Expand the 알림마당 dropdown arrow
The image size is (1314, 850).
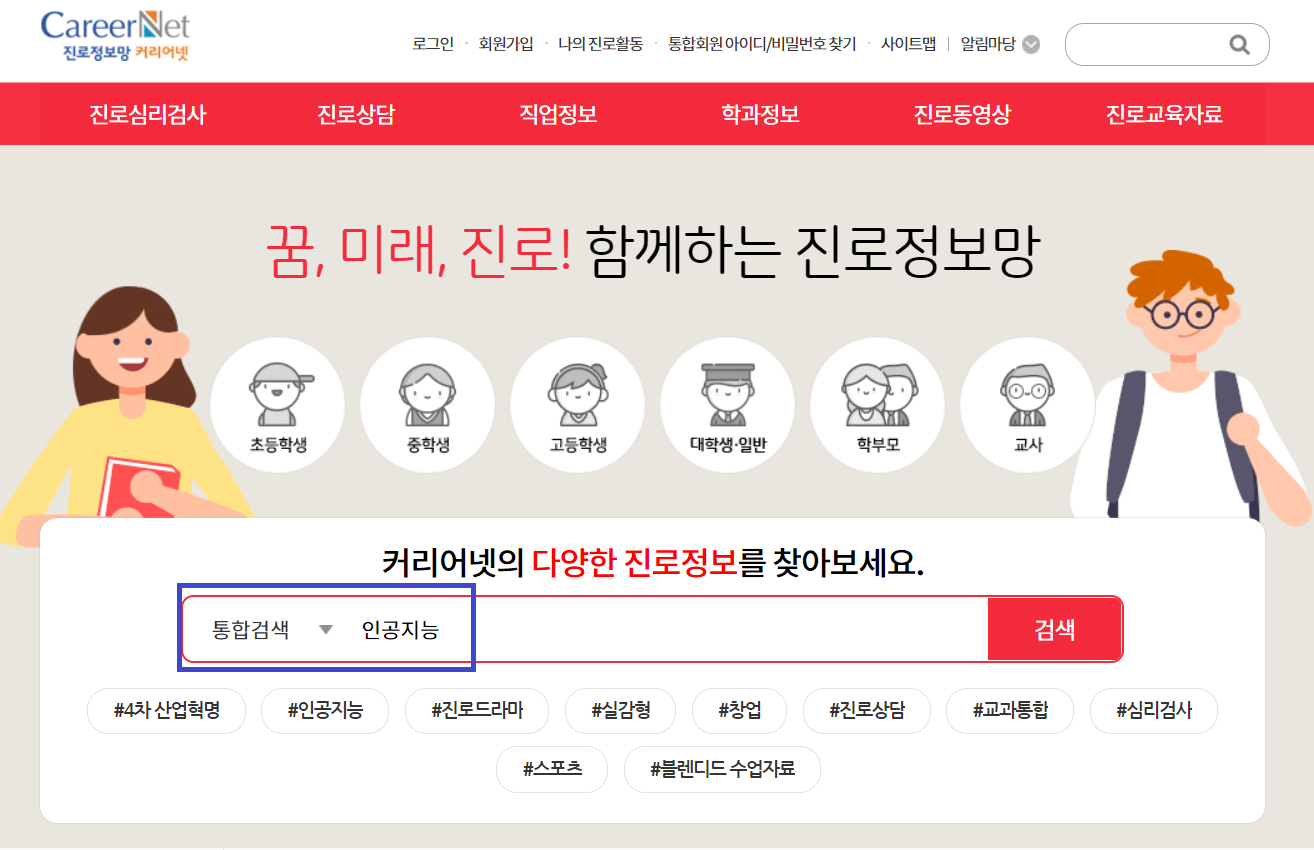[1030, 44]
